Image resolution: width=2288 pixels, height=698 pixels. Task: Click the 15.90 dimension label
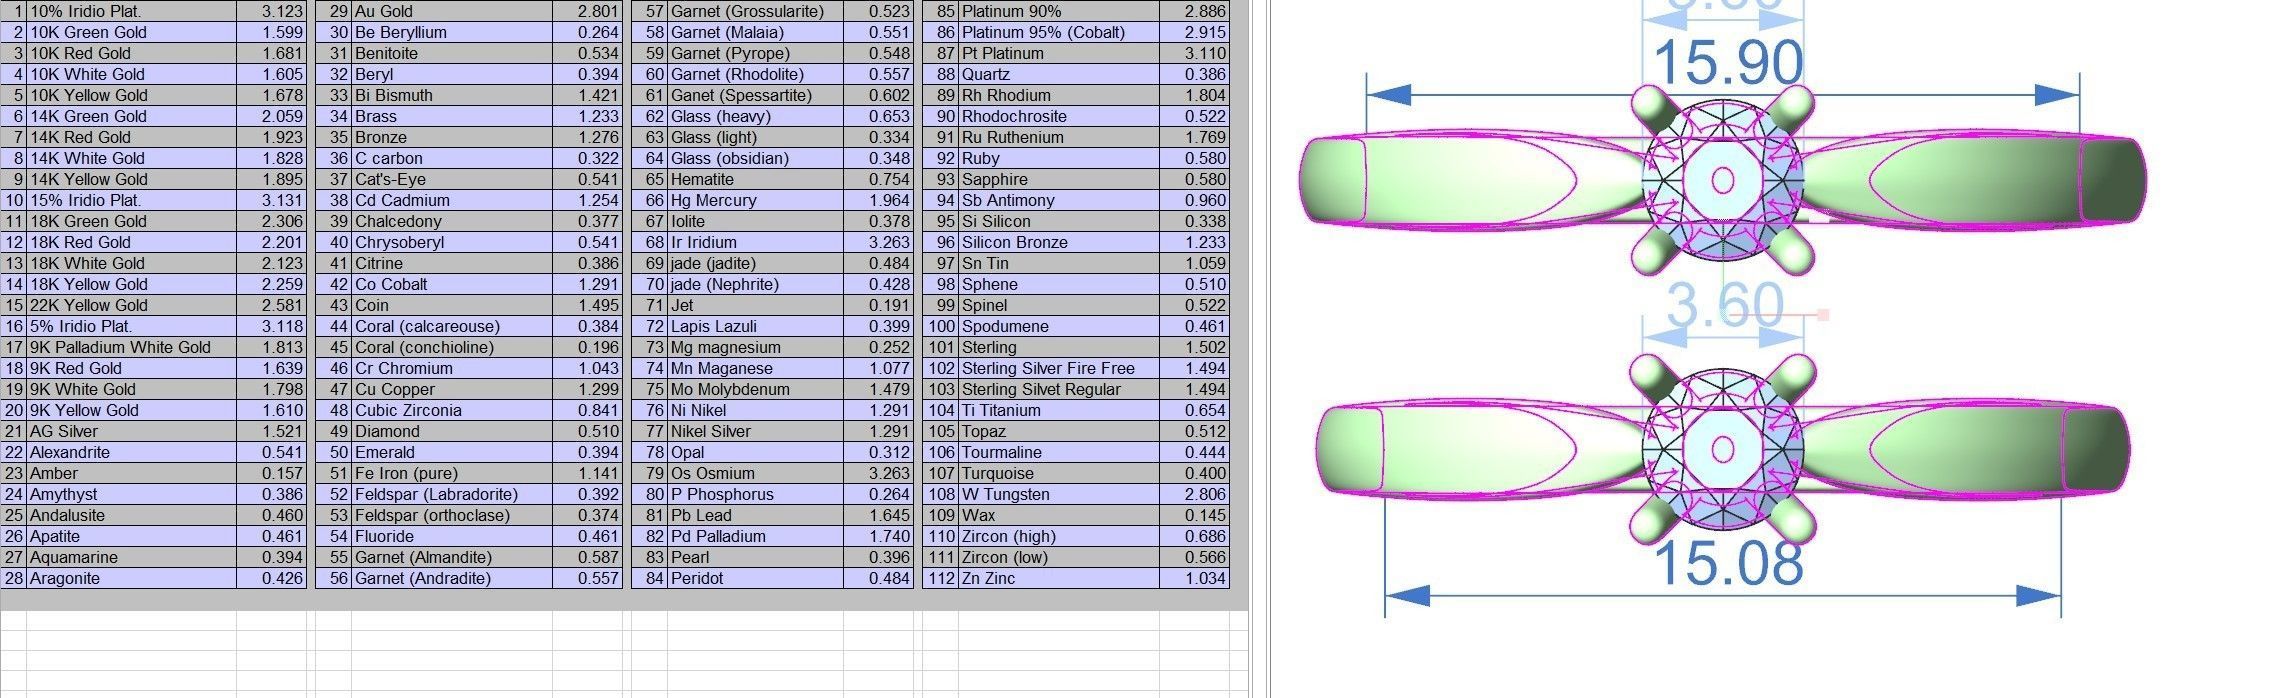pos(1729,63)
